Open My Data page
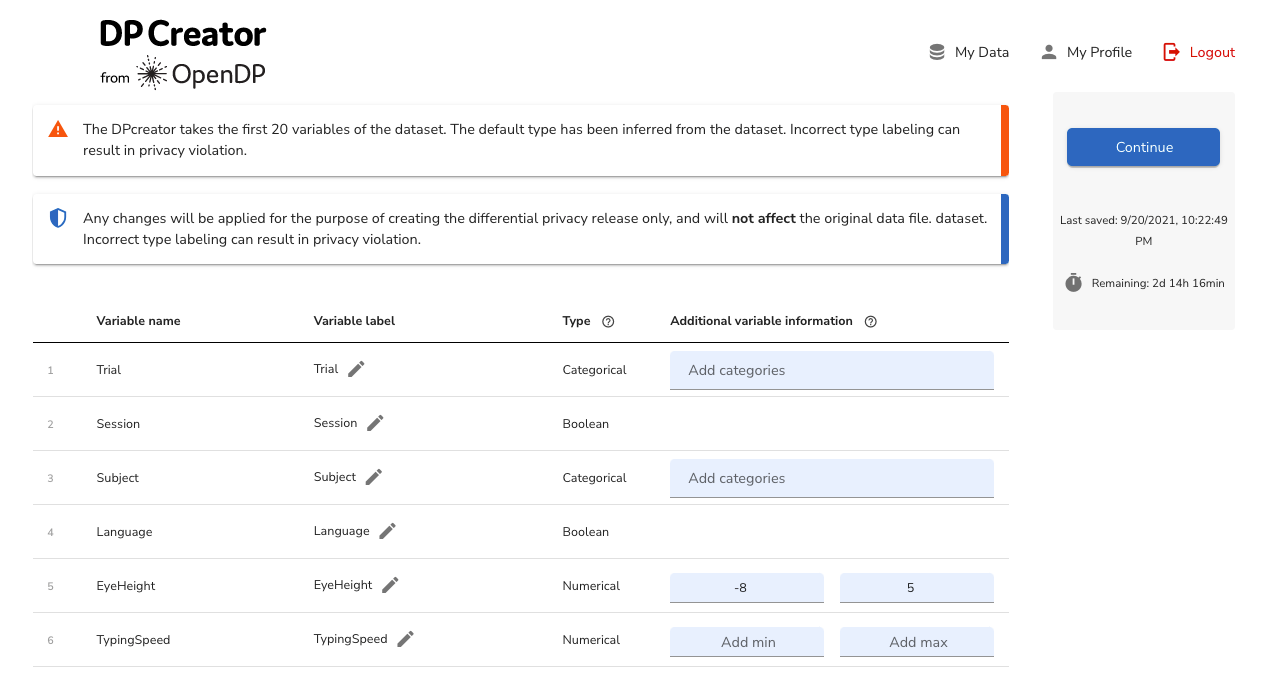Screen dimensions: 1261x678 click(x=968, y=52)
